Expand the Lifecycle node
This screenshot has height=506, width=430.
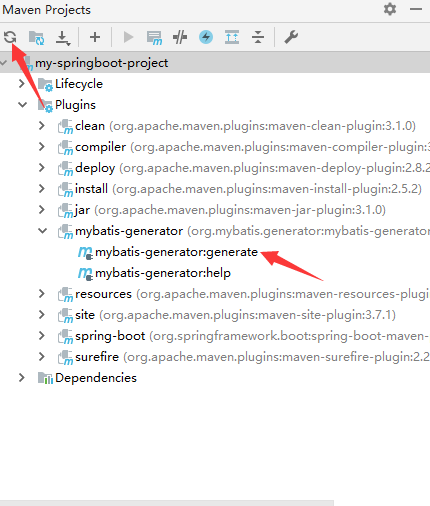(22, 84)
